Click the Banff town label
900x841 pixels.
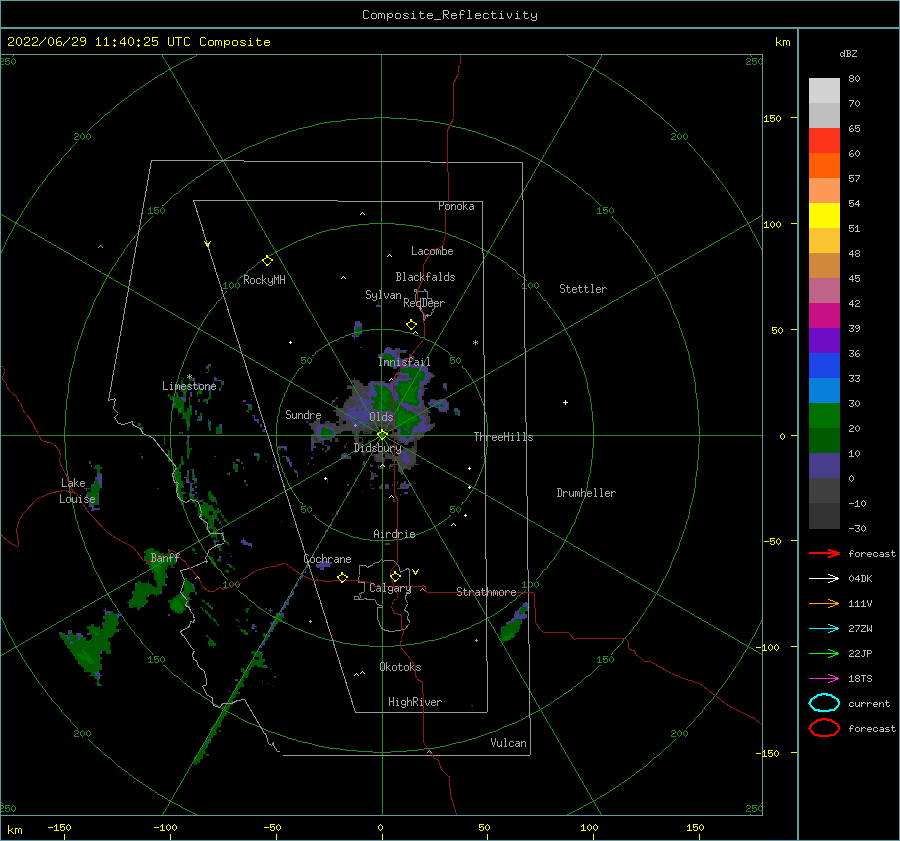click(x=165, y=557)
